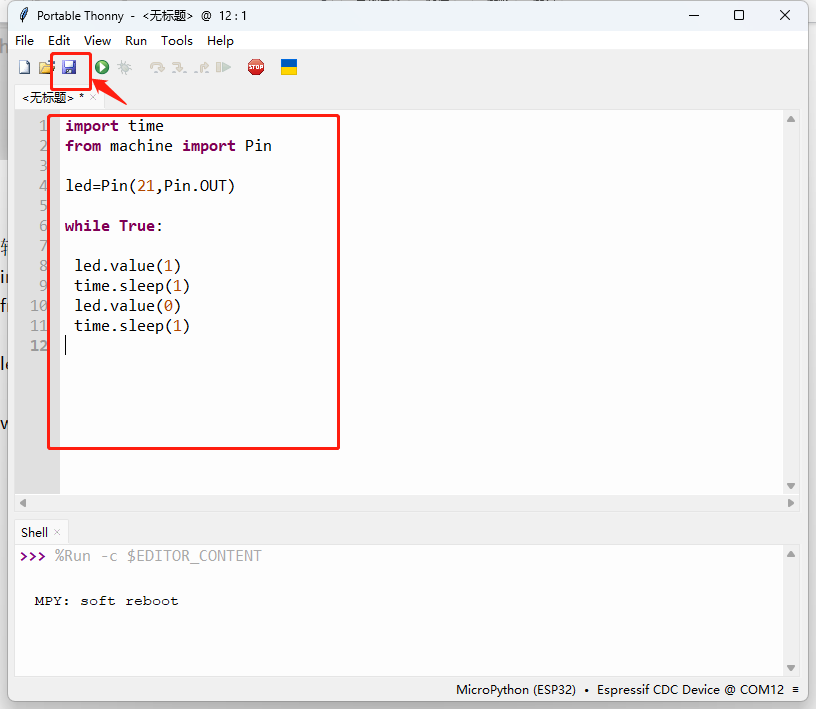Click line number 10 in gutter
This screenshot has height=709, width=816.
(39, 306)
